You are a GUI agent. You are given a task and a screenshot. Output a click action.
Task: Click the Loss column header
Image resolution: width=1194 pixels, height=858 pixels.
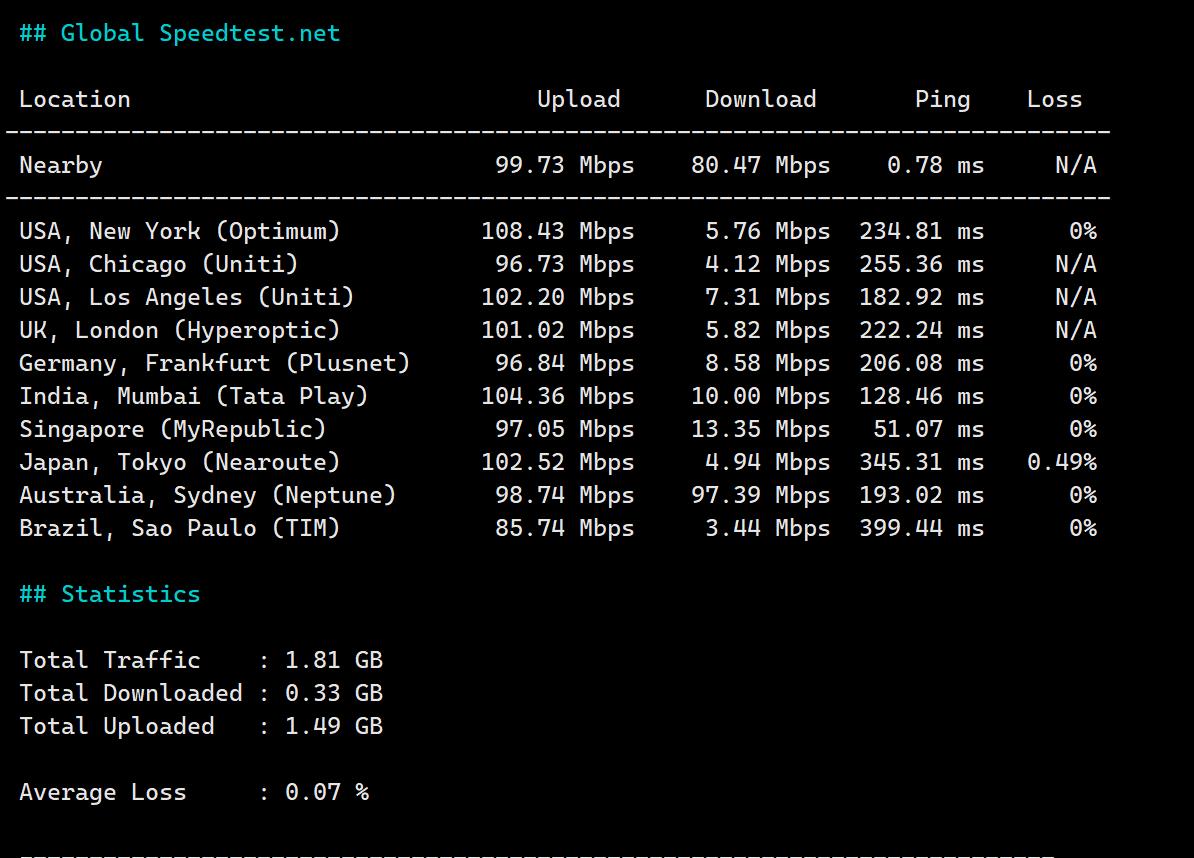[x=1054, y=99]
